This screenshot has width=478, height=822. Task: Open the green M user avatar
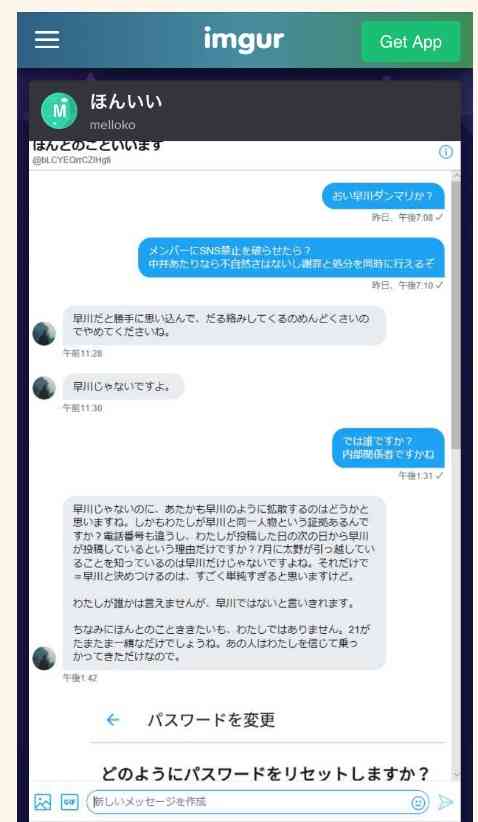tap(59, 111)
